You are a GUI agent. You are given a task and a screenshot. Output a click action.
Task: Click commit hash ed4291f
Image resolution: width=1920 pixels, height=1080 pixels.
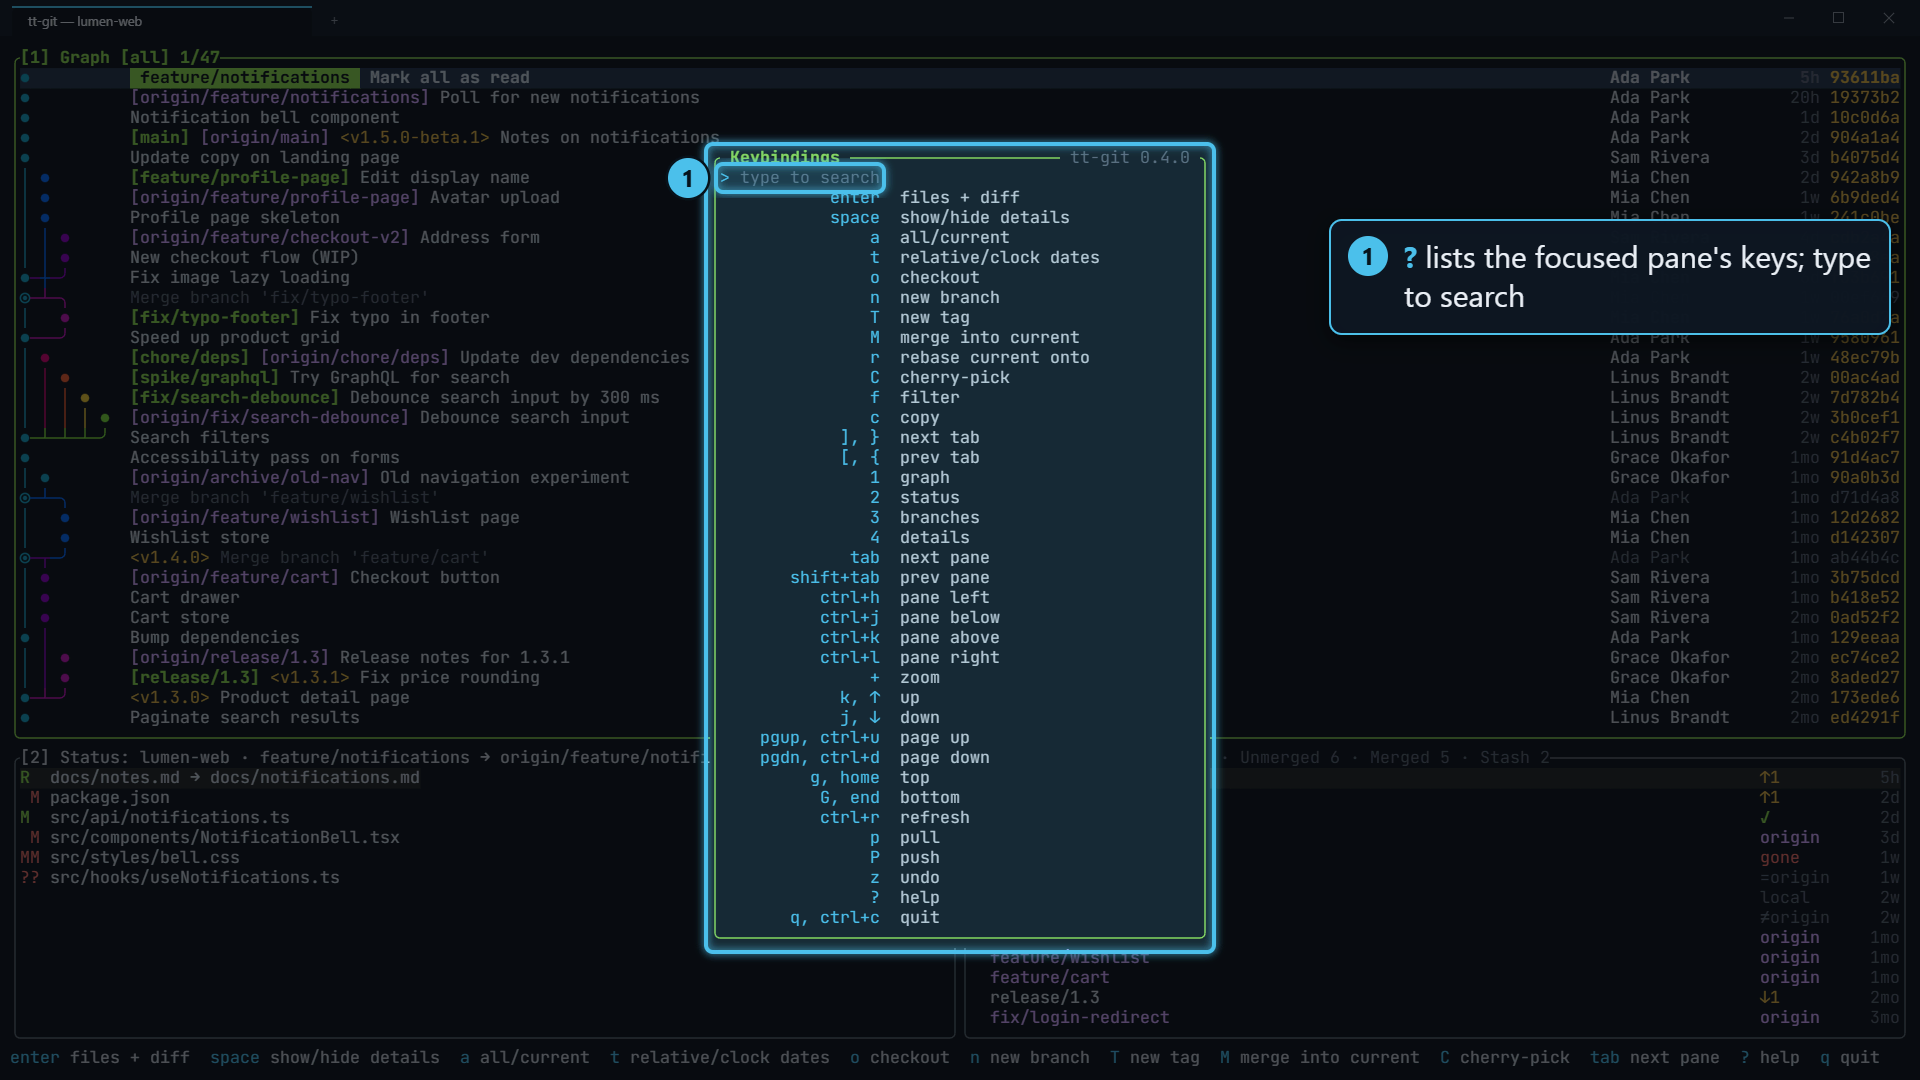click(1865, 718)
